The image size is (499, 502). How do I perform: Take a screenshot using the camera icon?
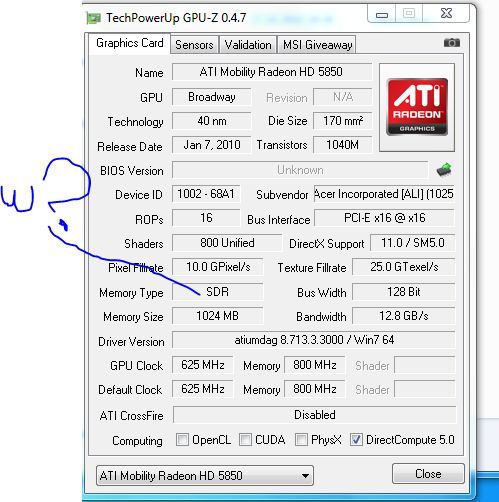click(452, 43)
